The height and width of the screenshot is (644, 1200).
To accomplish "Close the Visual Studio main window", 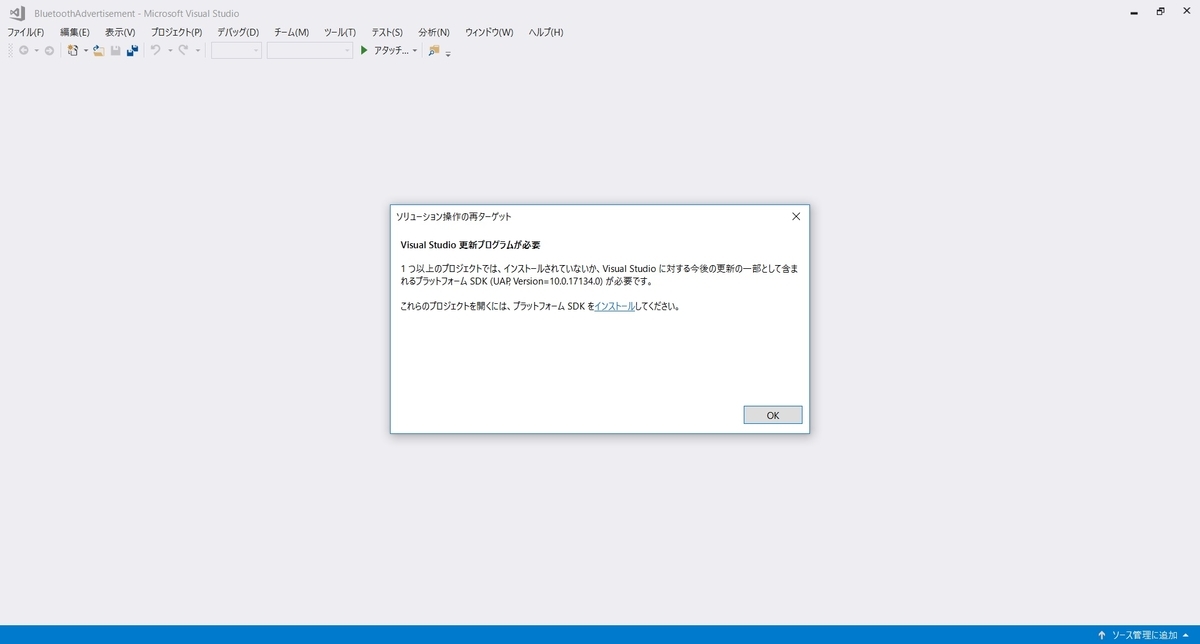I will 1186,11.
